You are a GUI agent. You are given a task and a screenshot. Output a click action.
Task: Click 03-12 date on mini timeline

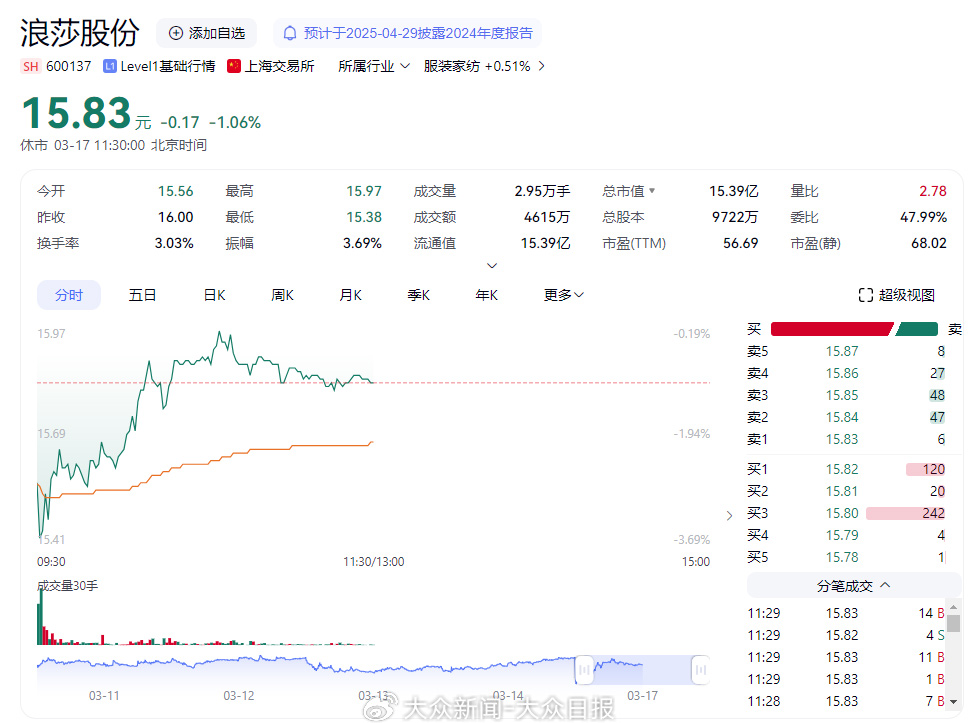click(x=239, y=696)
